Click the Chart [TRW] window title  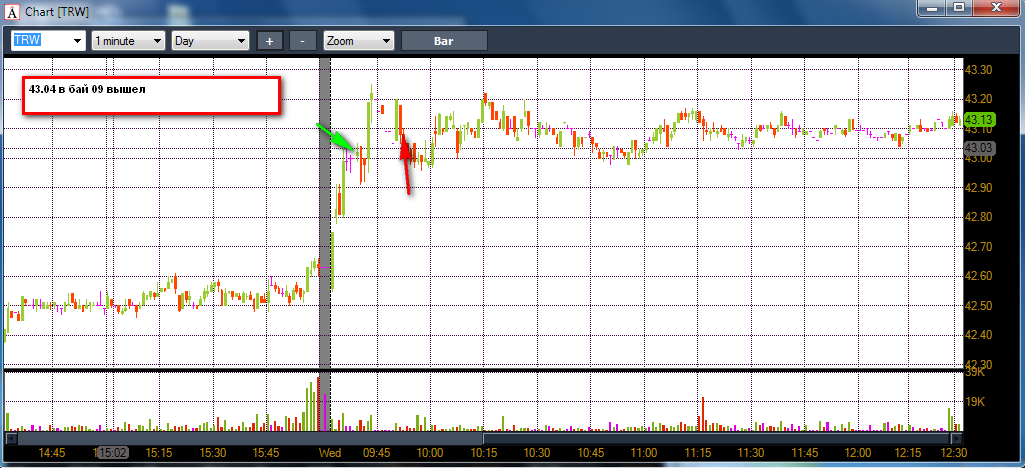point(57,11)
